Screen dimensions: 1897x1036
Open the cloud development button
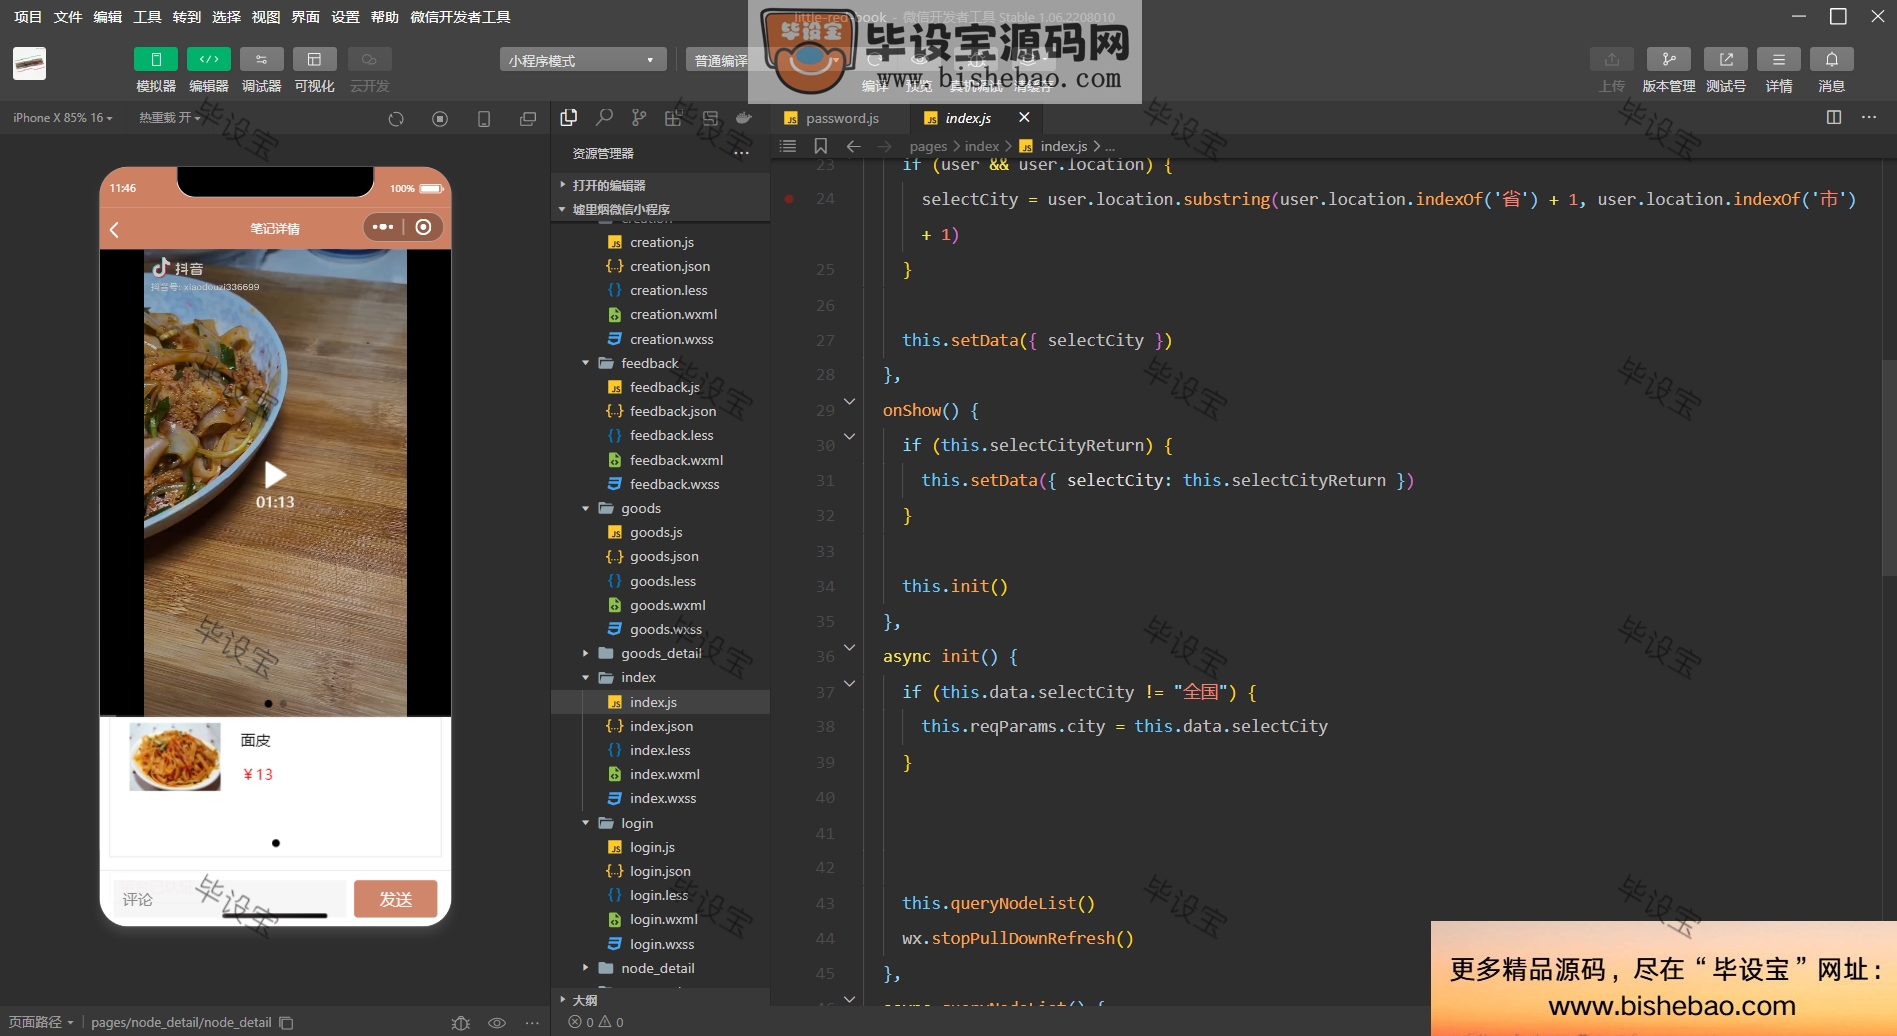point(369,60)
